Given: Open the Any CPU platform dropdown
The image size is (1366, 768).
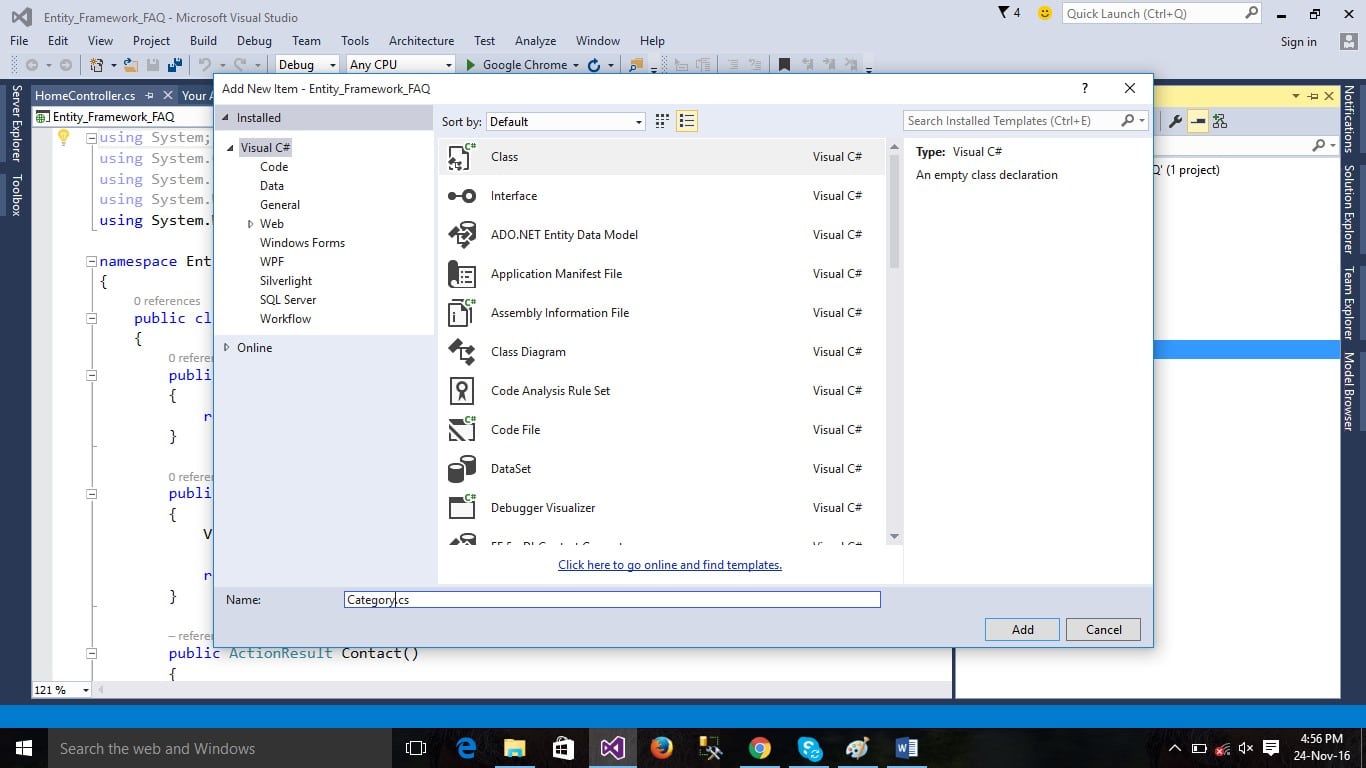Looking at the screenshot, I should 399,65.
